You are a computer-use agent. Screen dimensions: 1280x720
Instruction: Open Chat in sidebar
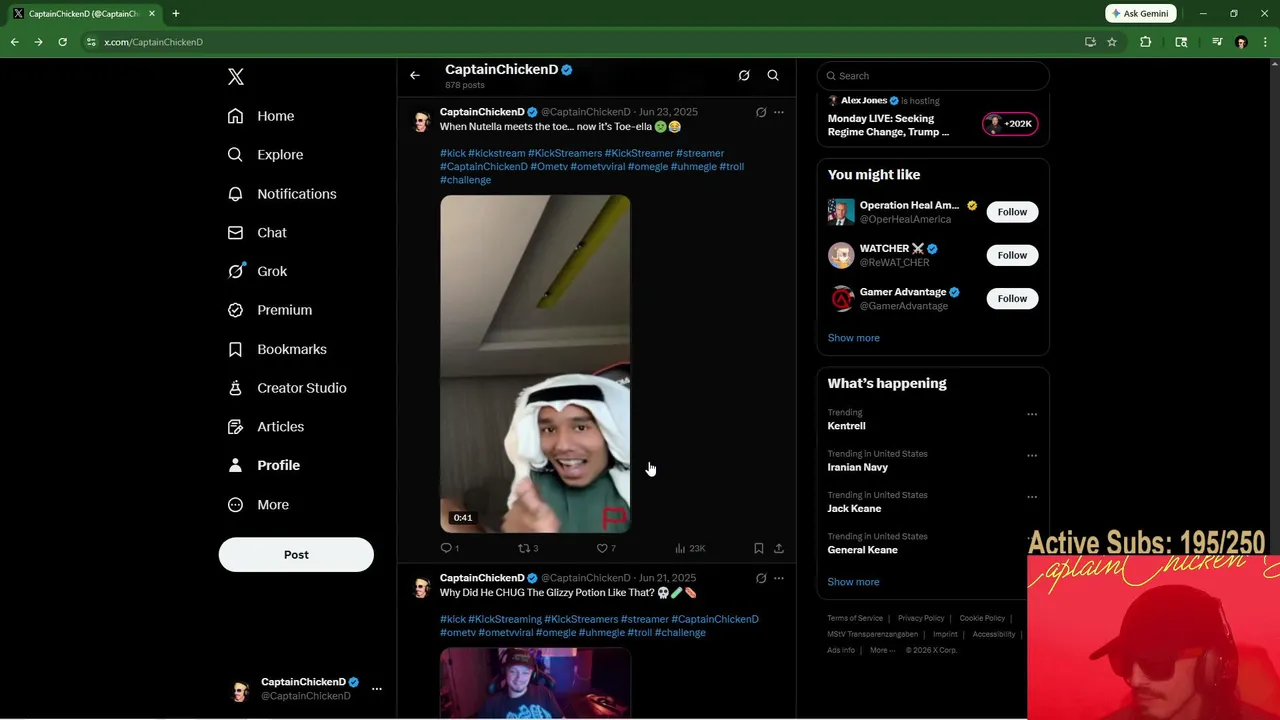click(x=256, y=232)
